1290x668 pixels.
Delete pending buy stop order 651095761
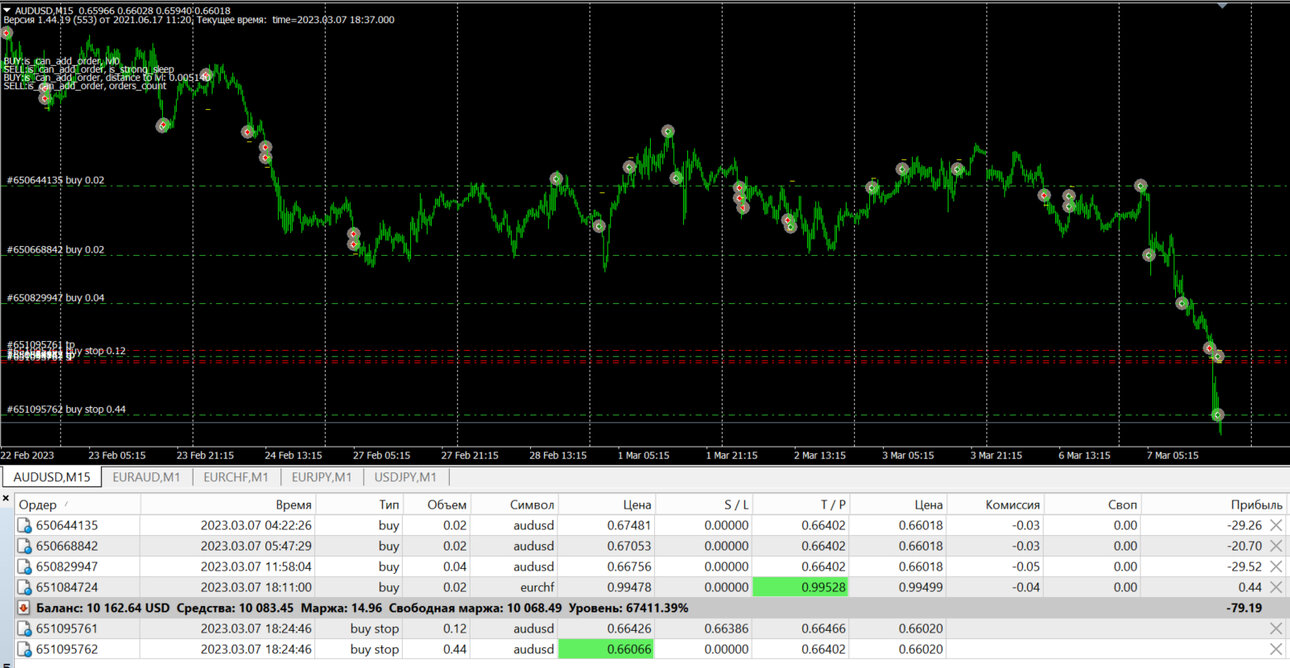coord(1276,629)
